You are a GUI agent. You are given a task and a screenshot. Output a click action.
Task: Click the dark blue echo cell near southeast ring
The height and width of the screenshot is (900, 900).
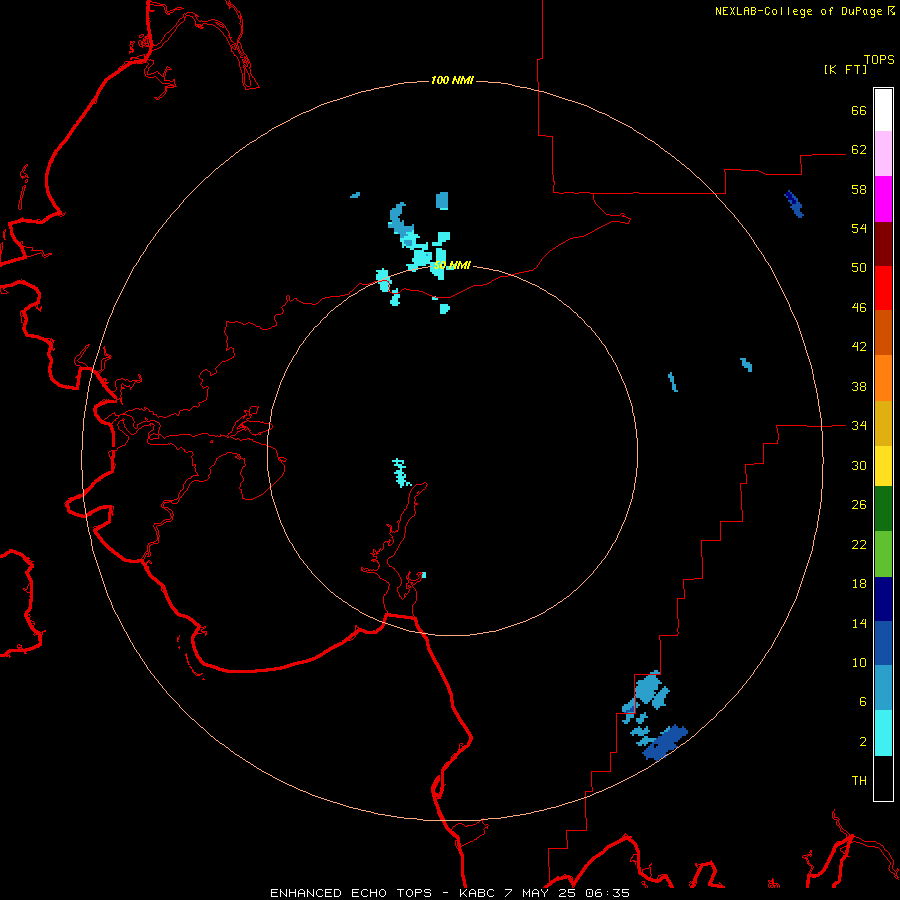(x=665, y=742)
